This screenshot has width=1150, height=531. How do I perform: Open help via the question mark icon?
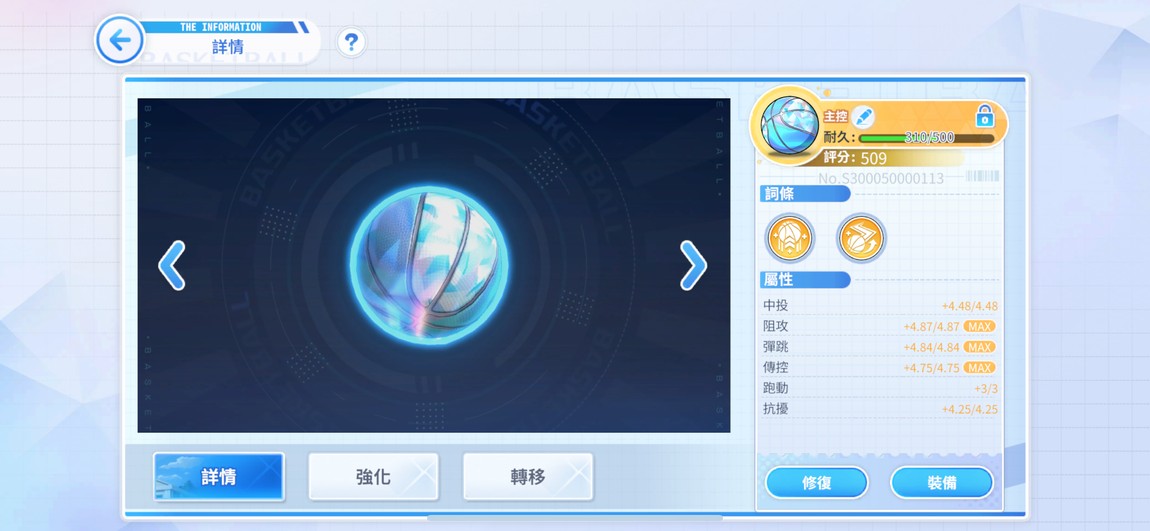point(351,43)
